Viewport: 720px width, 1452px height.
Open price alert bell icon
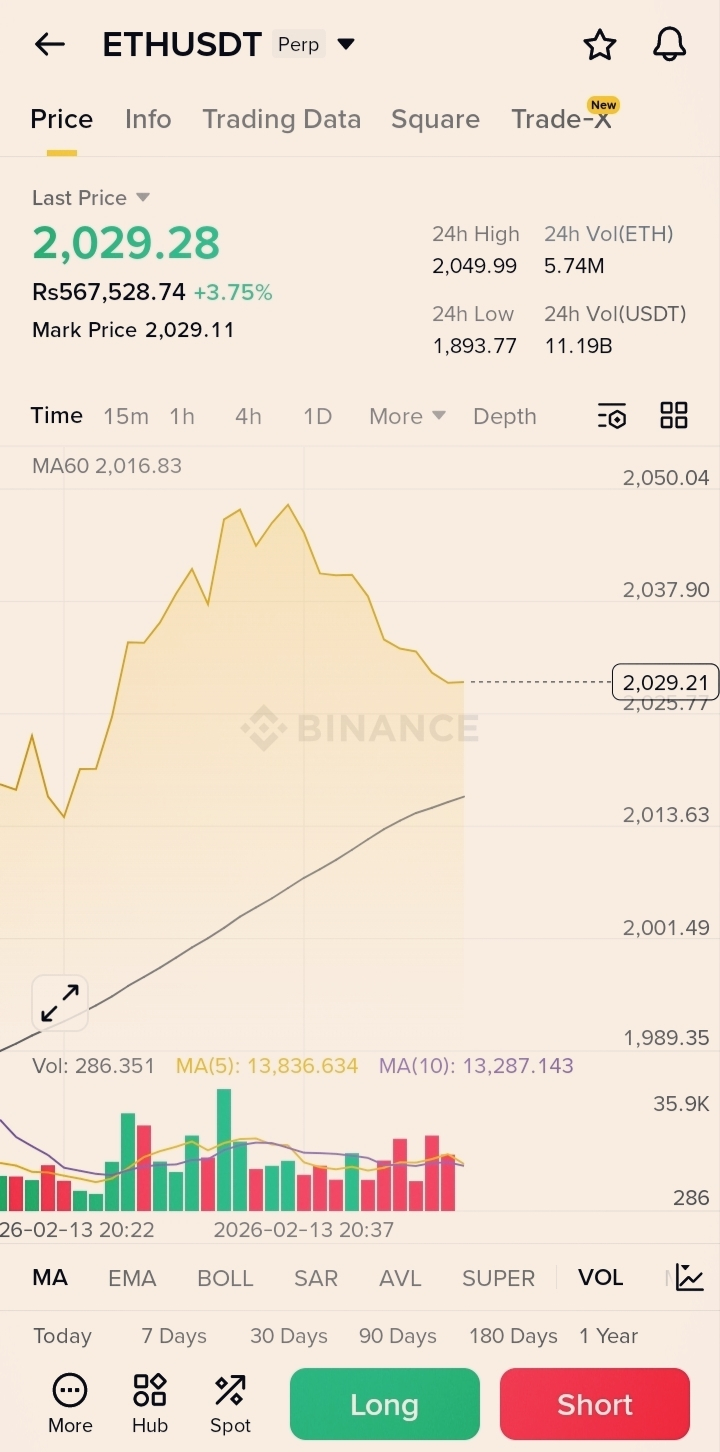669,44
